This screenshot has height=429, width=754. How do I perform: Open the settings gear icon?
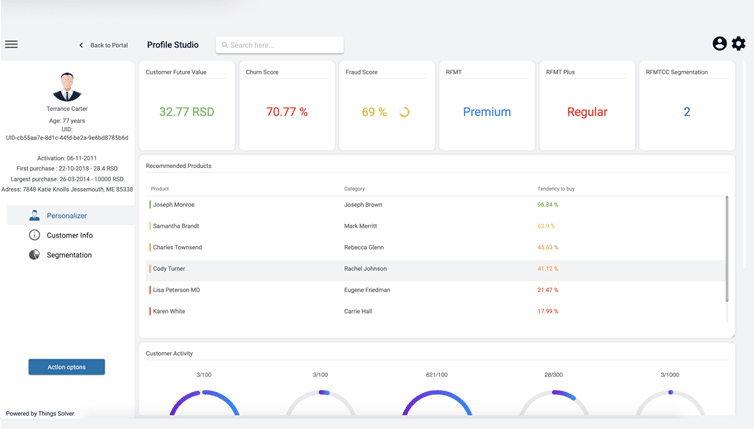(739, 44)
